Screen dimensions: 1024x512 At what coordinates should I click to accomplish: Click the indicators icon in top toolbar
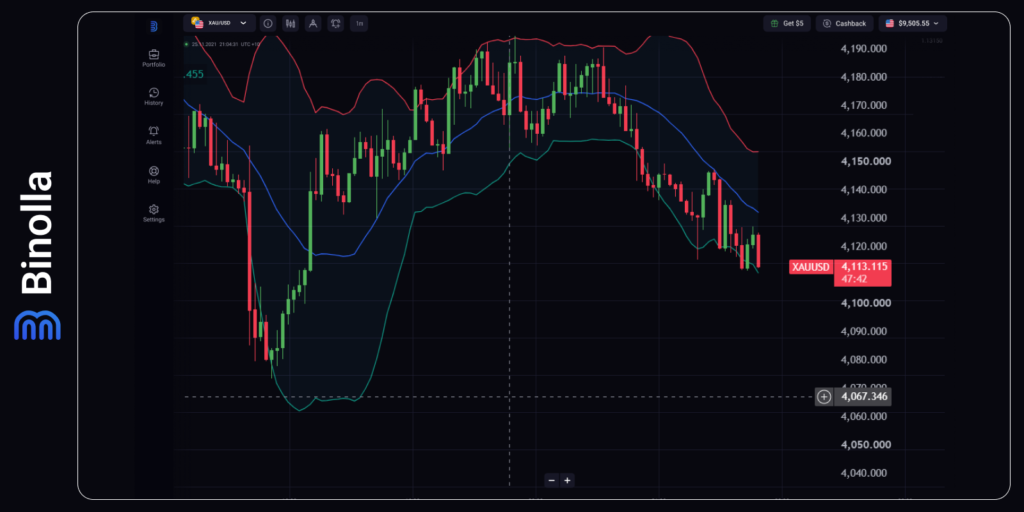tap(336, 24)
